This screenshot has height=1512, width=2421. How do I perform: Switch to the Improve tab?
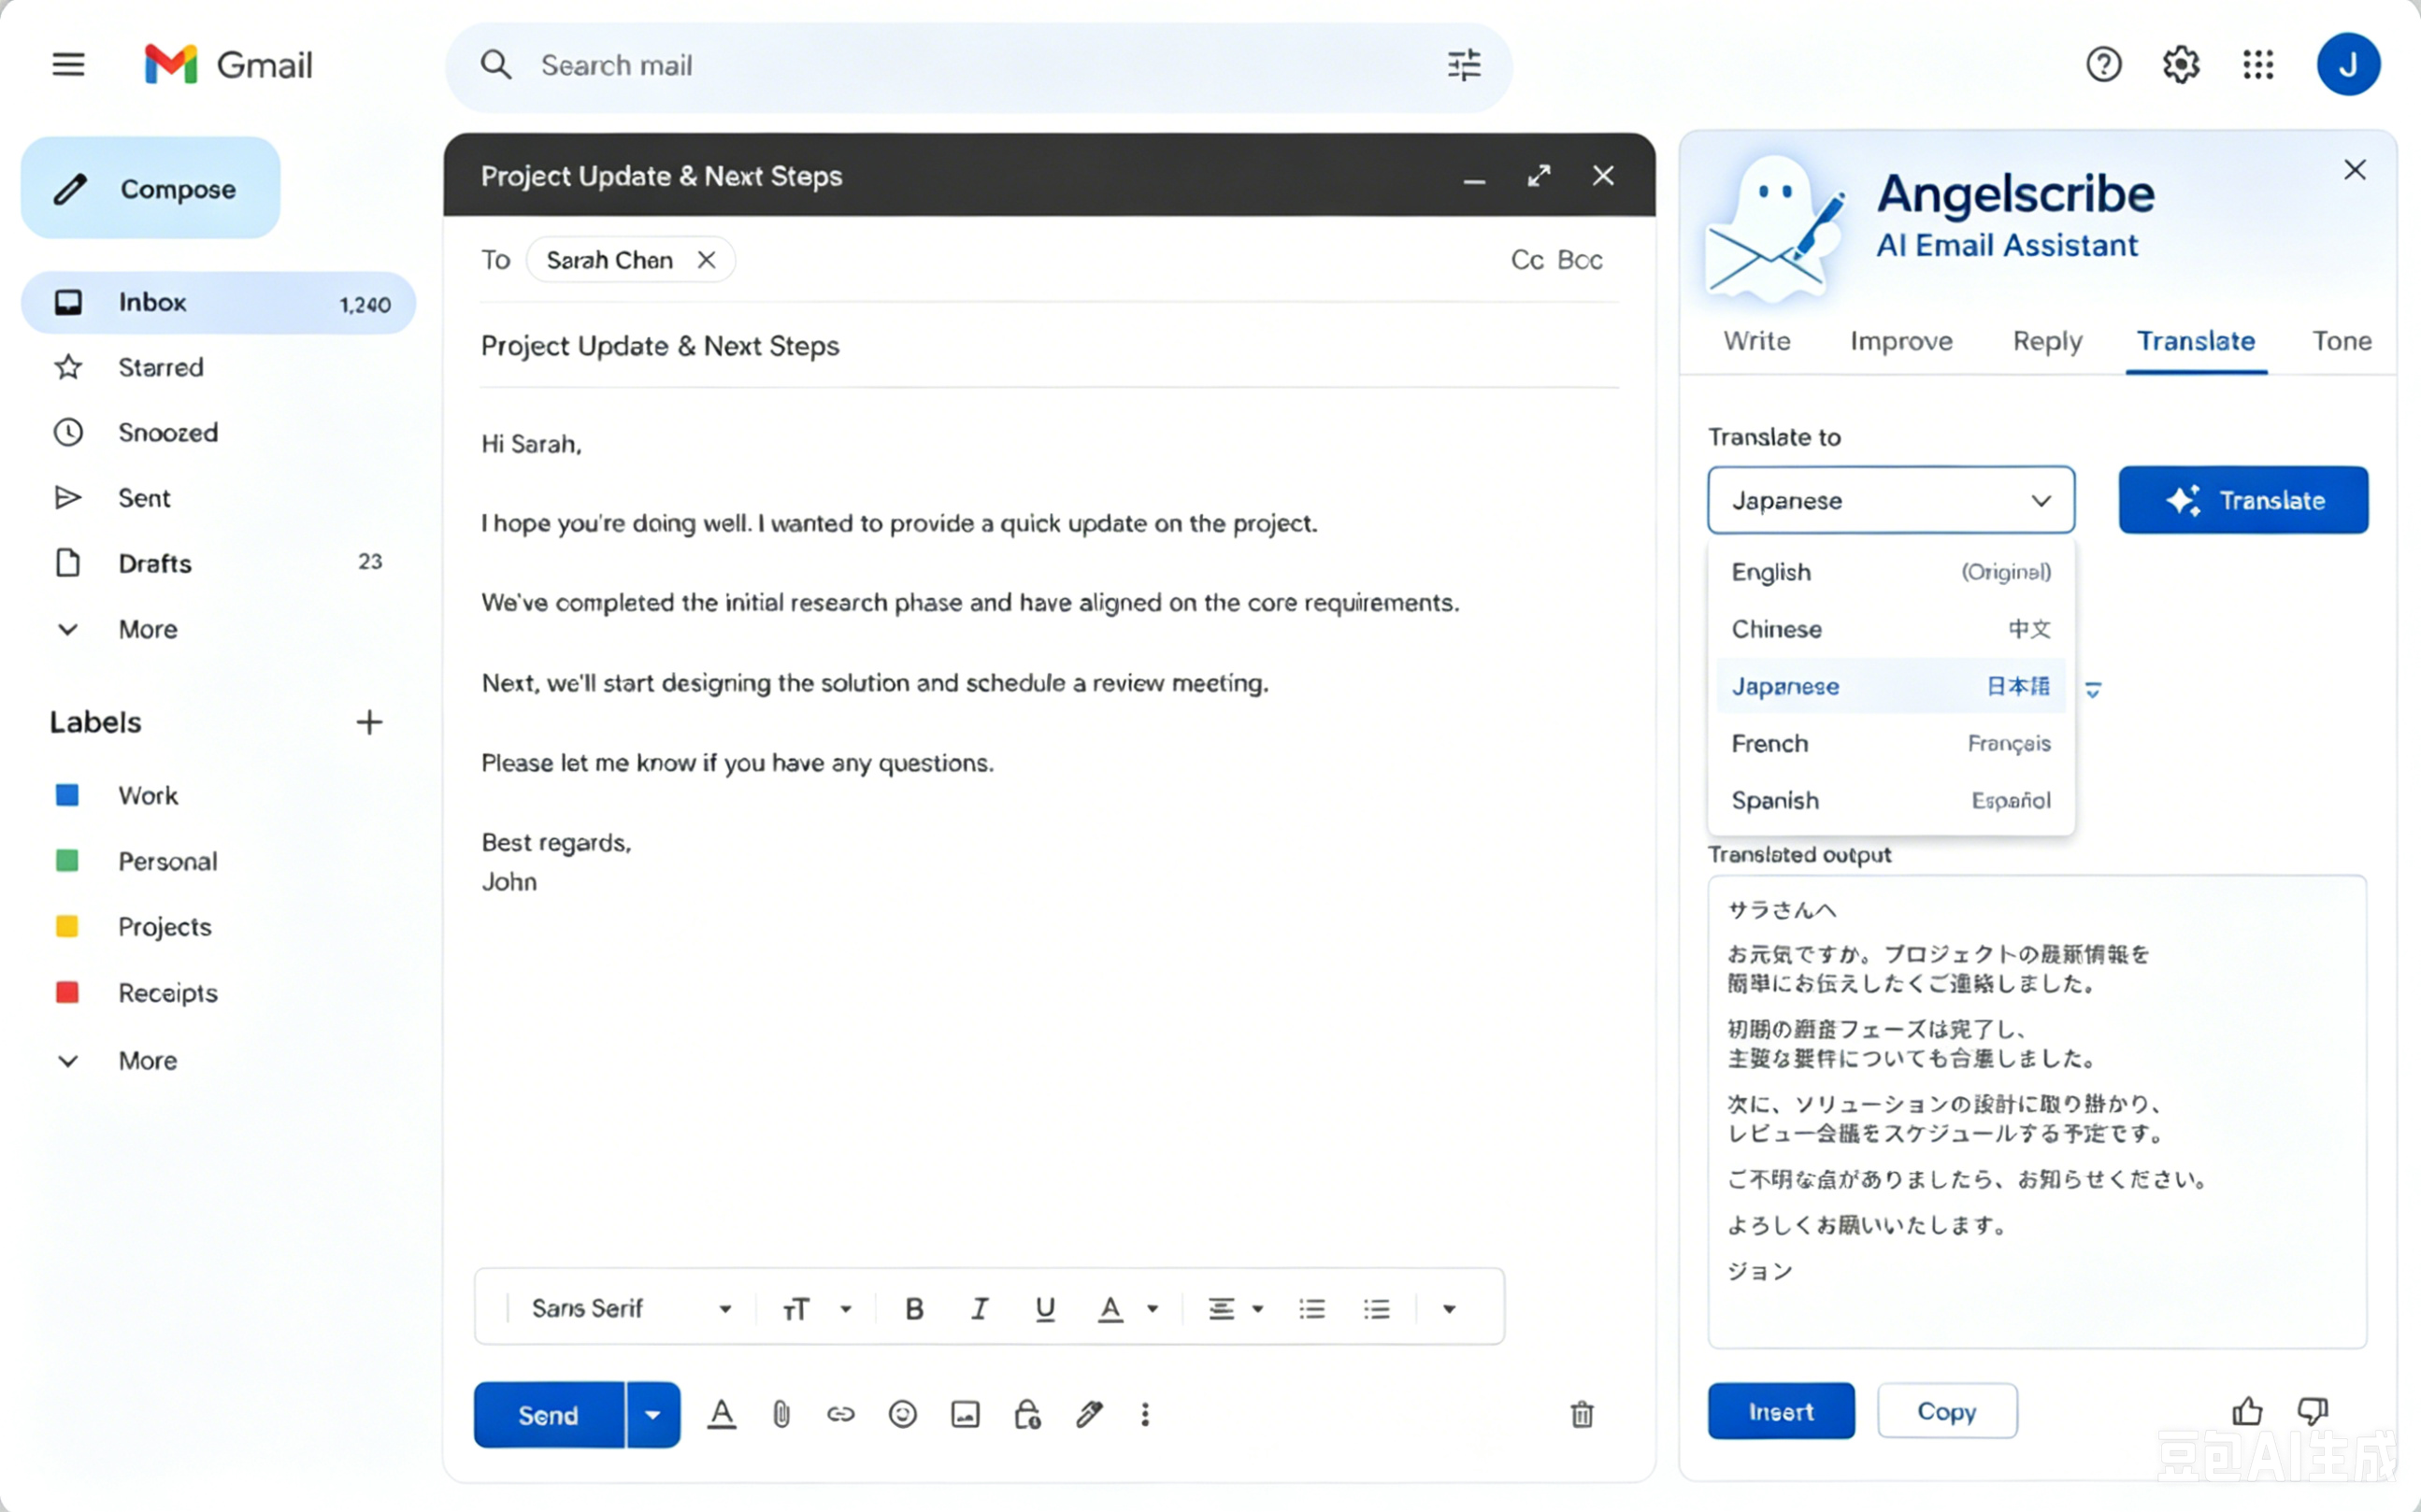[x=1901, y=341]
